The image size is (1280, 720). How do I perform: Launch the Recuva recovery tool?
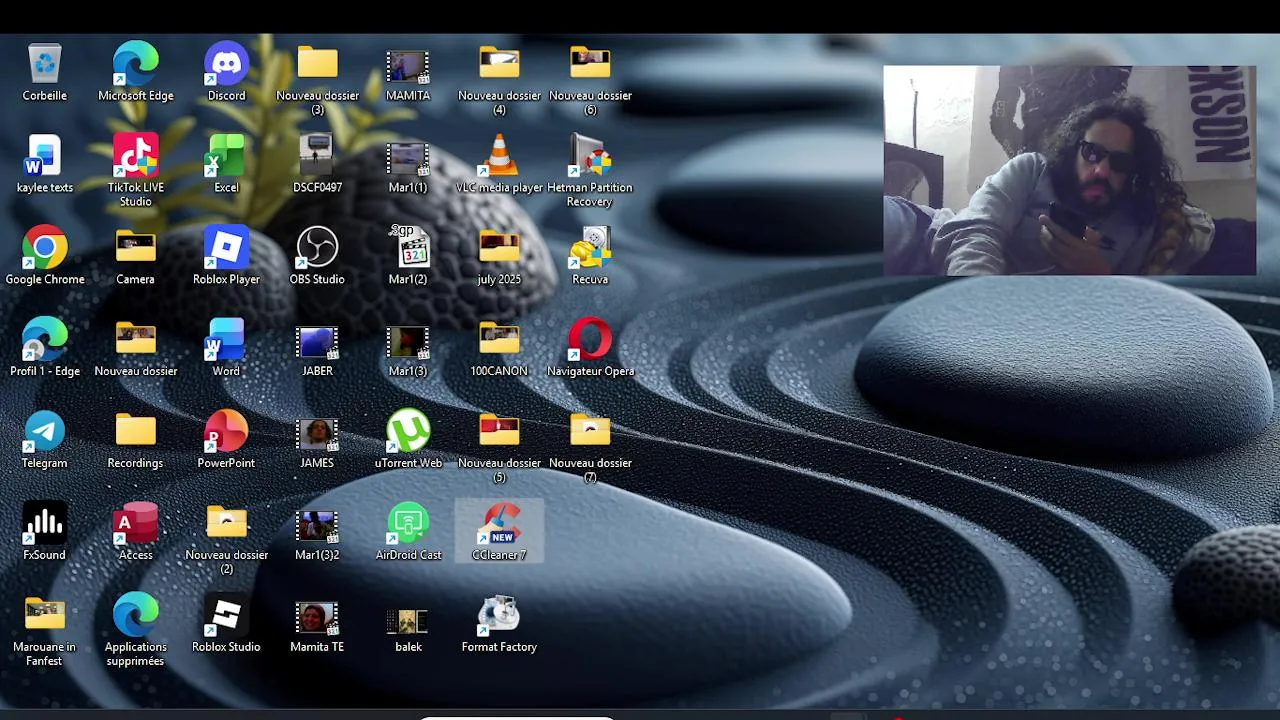click(590, 248)
